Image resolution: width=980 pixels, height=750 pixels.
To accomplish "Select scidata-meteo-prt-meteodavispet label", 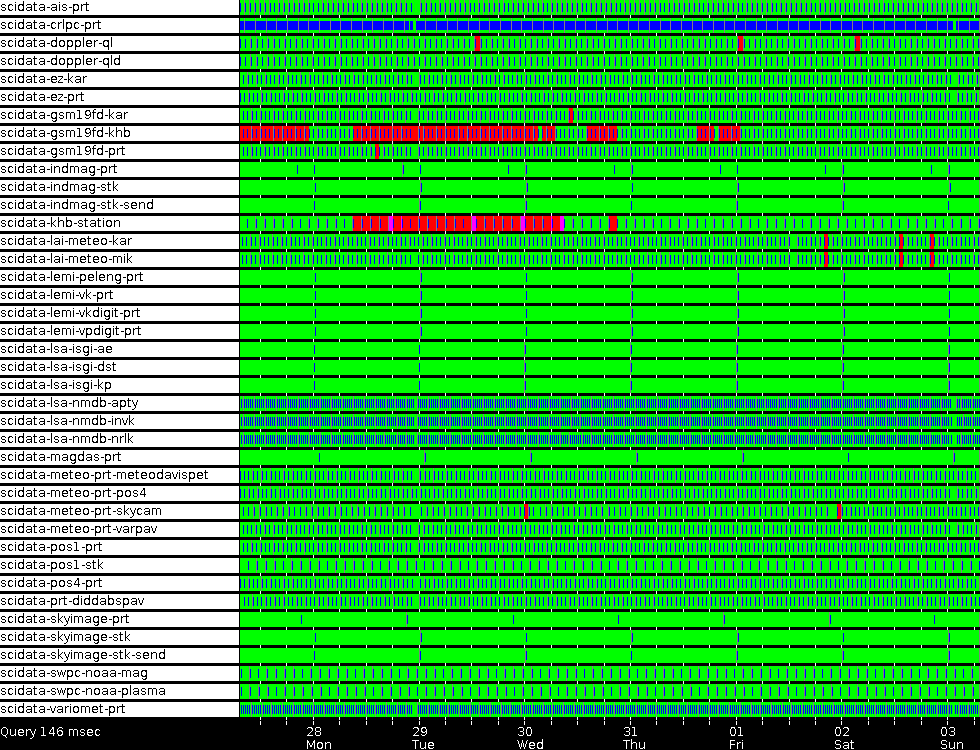I will tap(104, 475).
